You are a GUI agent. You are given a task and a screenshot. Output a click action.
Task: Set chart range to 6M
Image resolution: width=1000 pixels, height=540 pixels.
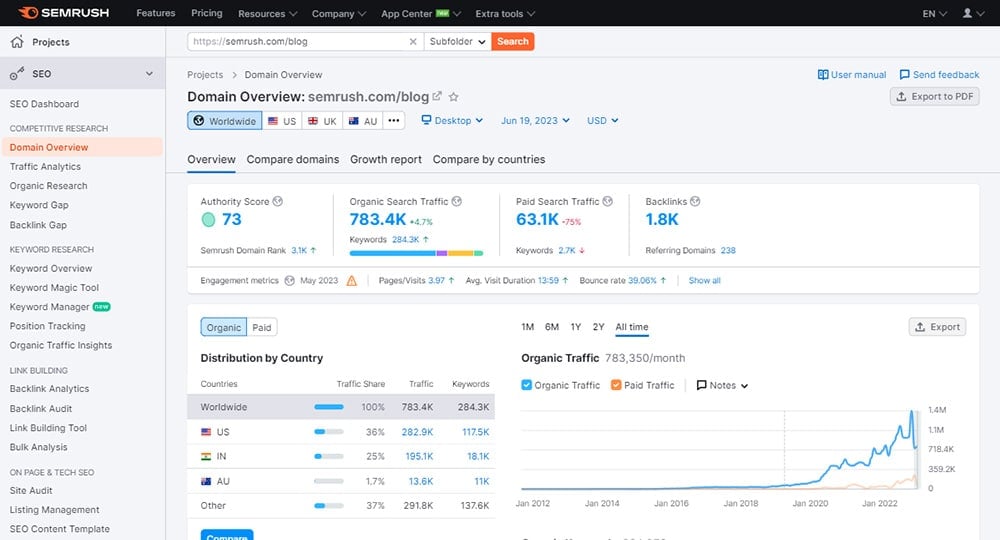click(552, 327)
